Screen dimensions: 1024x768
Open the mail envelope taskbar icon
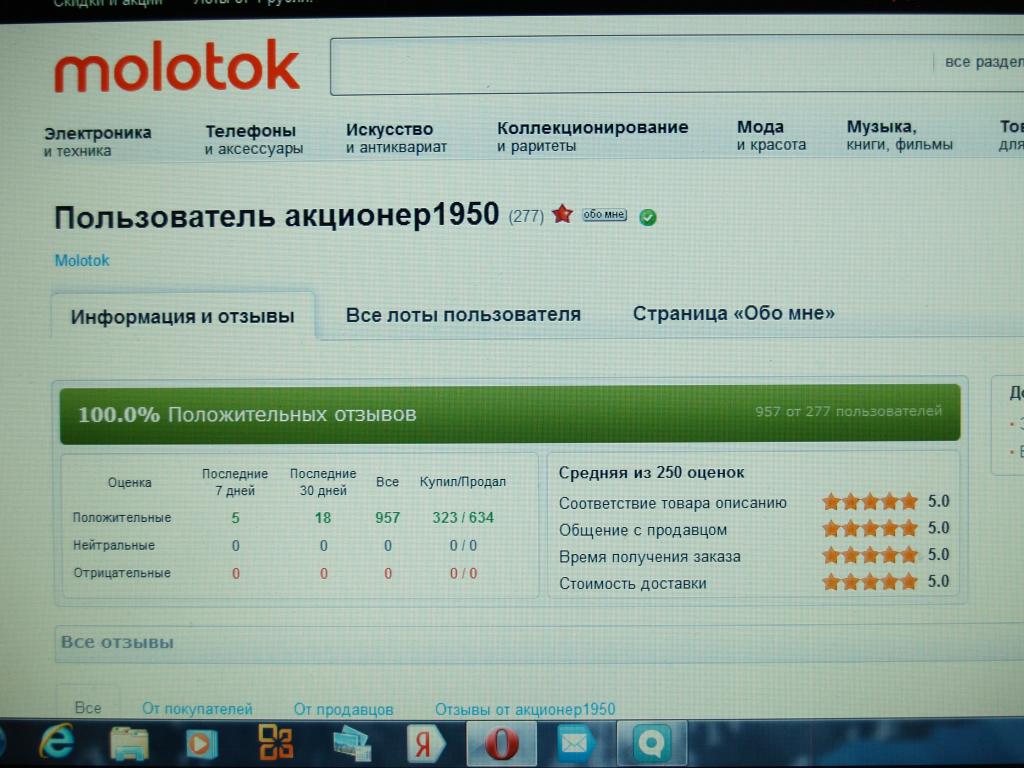tap(575, 744)
